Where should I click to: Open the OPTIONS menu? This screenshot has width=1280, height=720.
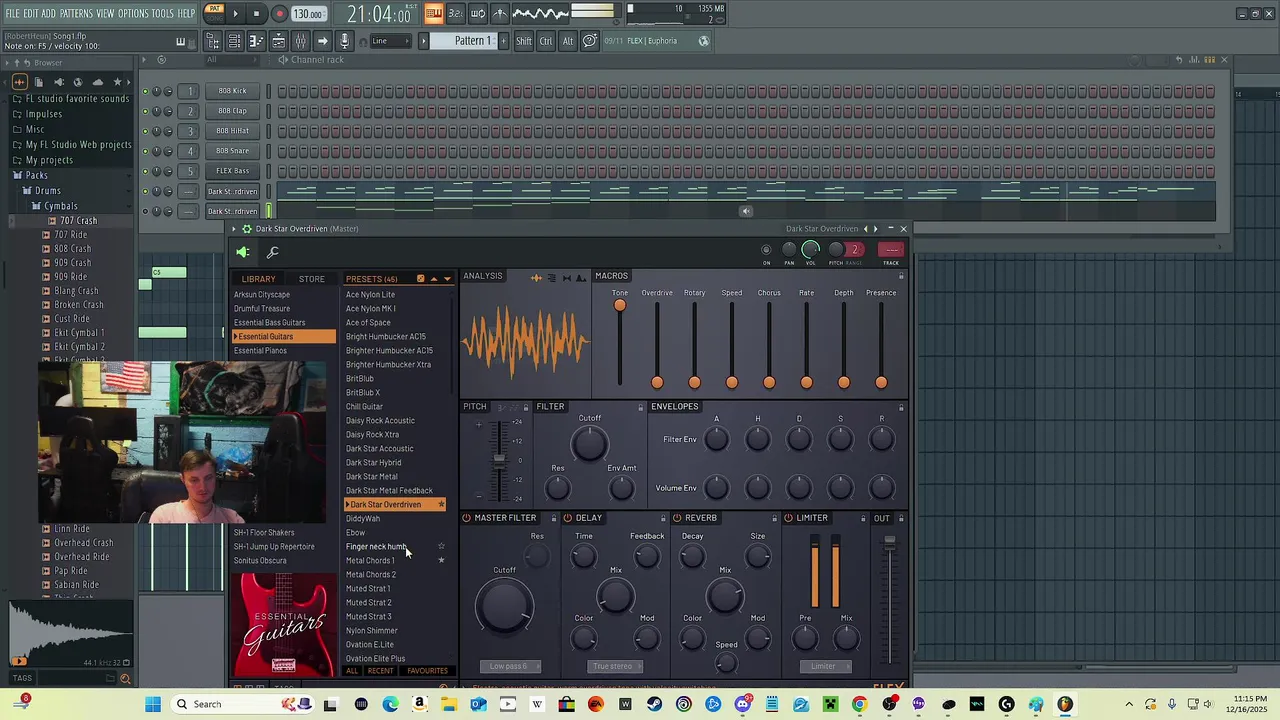point(133,13)
